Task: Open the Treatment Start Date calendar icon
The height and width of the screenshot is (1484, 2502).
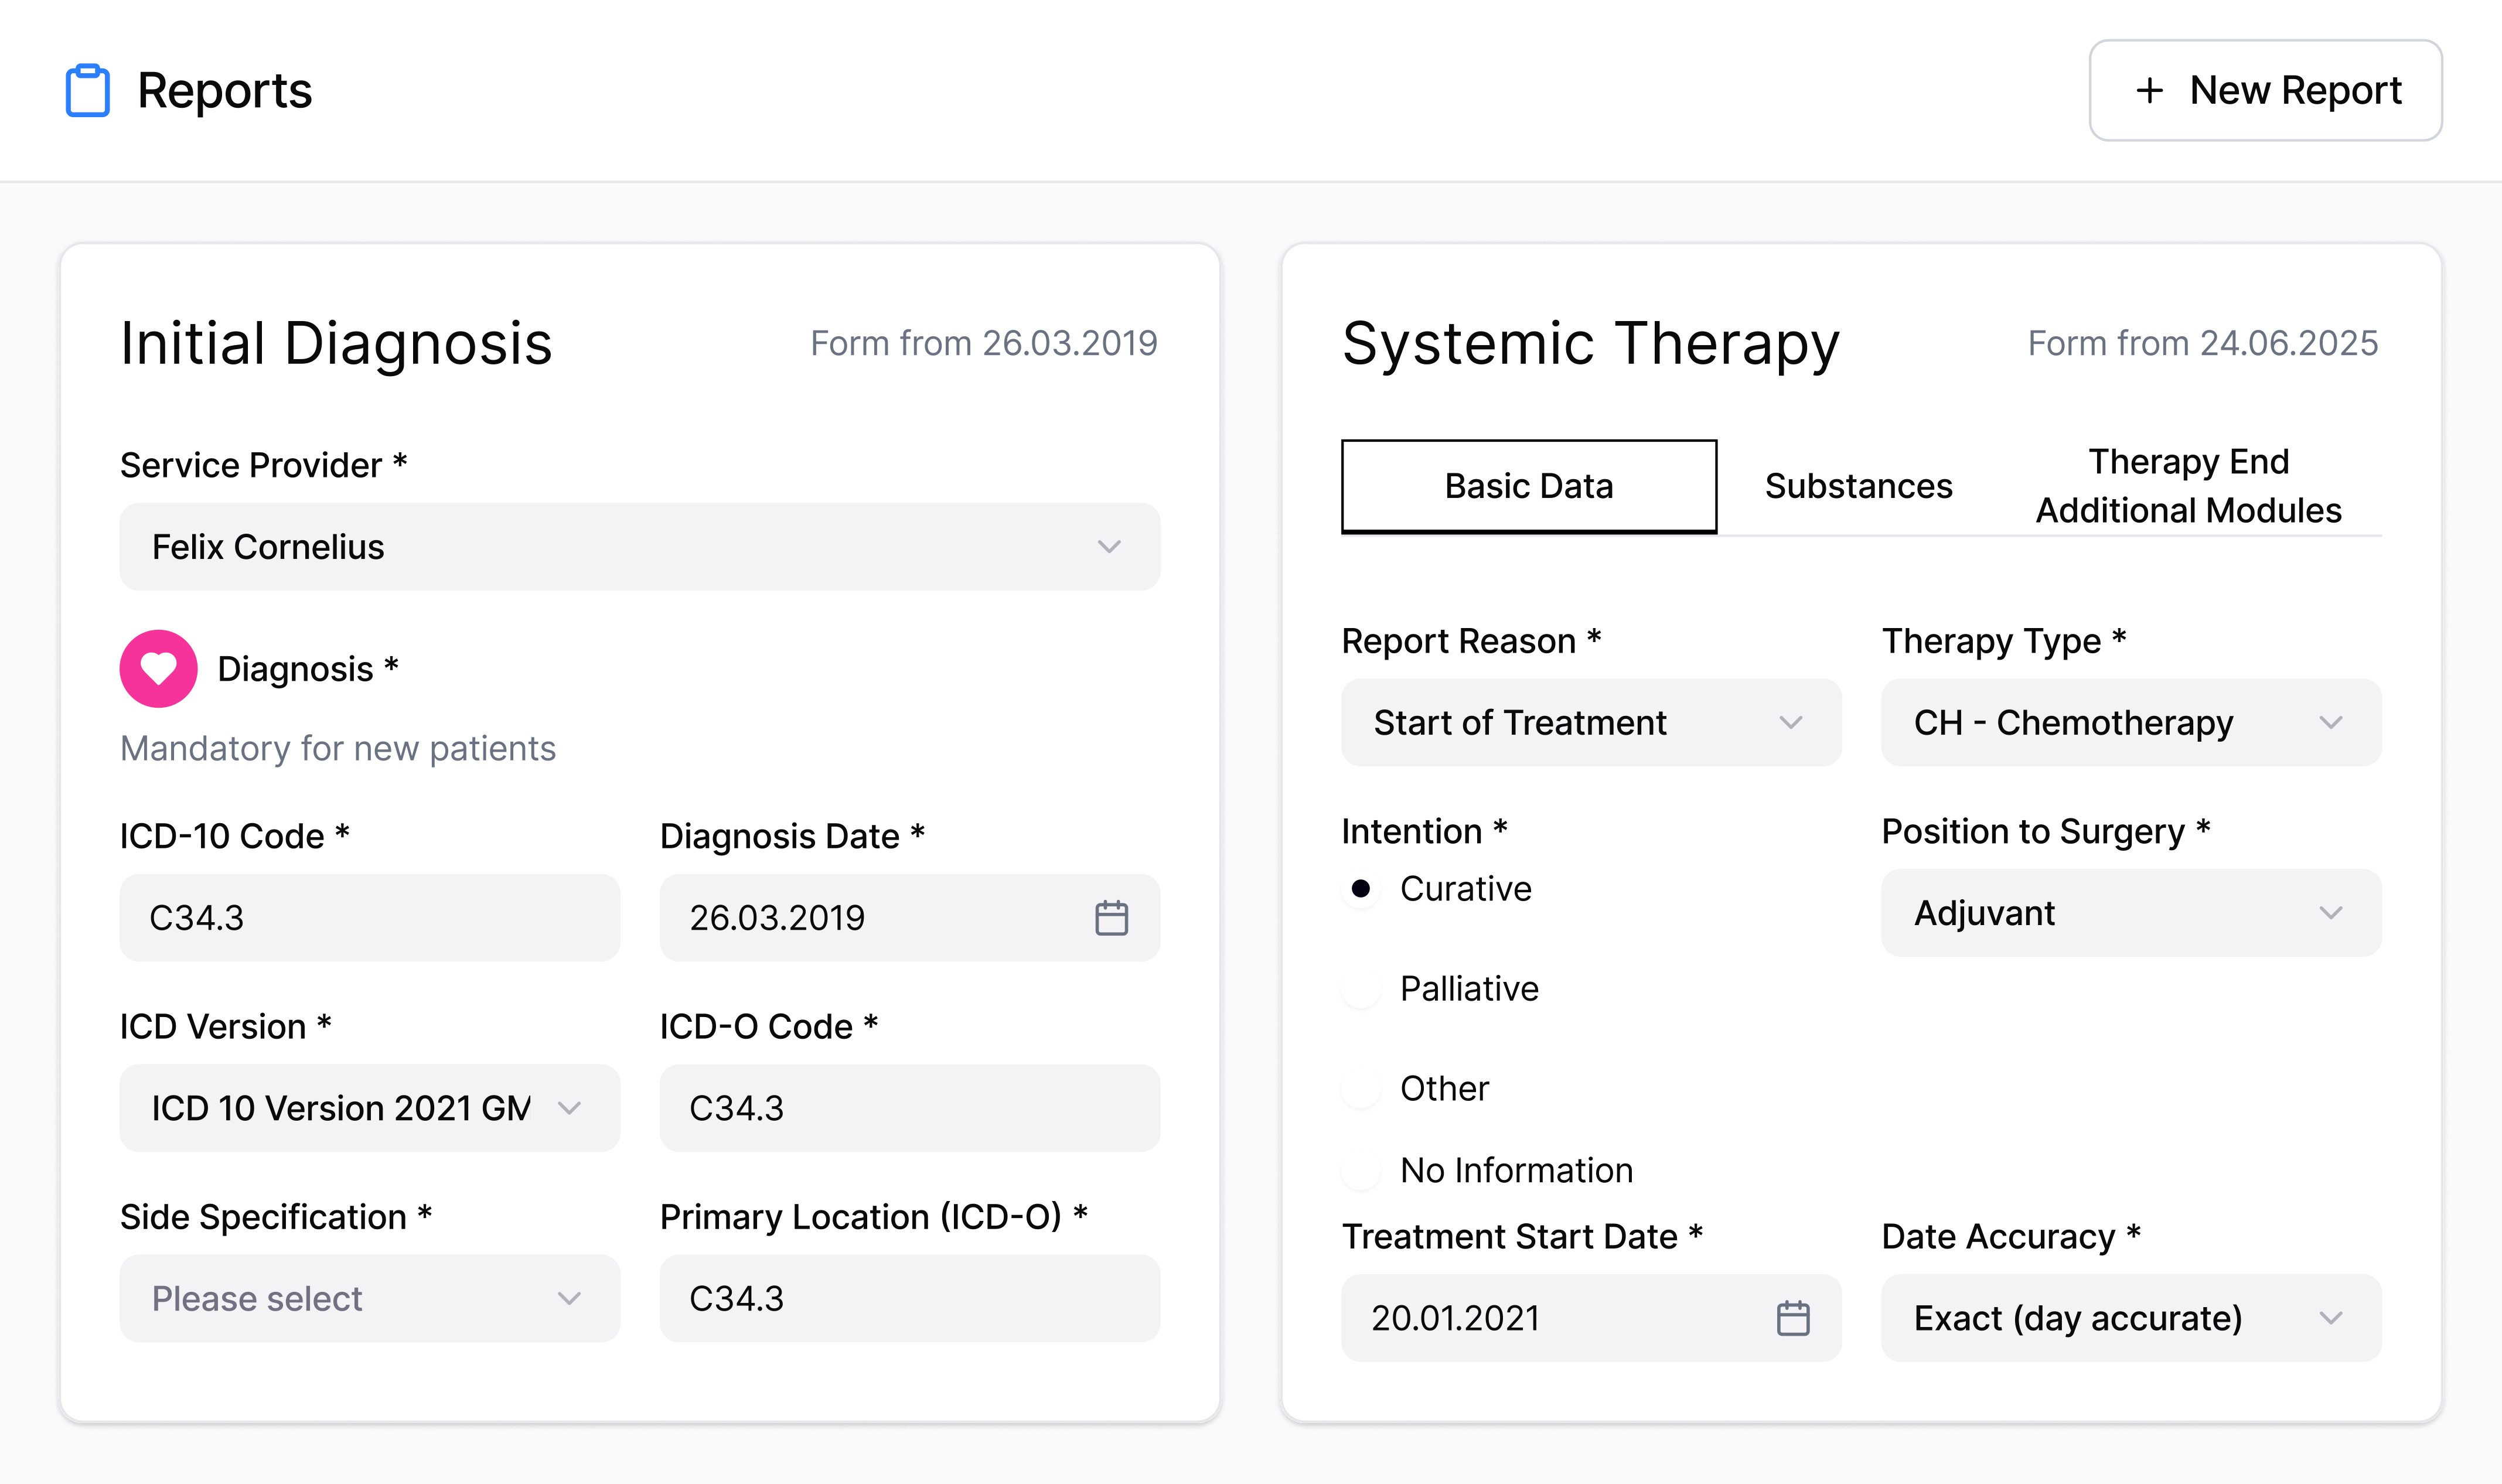Action: [1792, 1317]
